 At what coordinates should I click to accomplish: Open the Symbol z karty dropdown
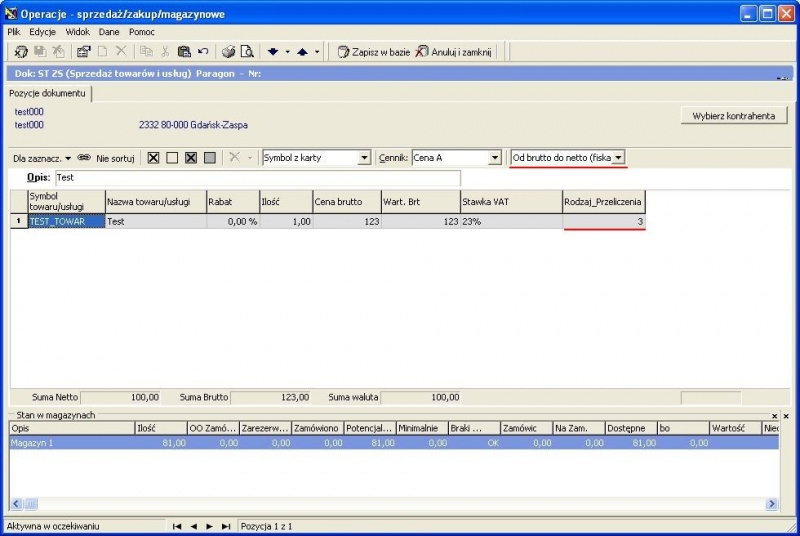(x=364, y=158)
